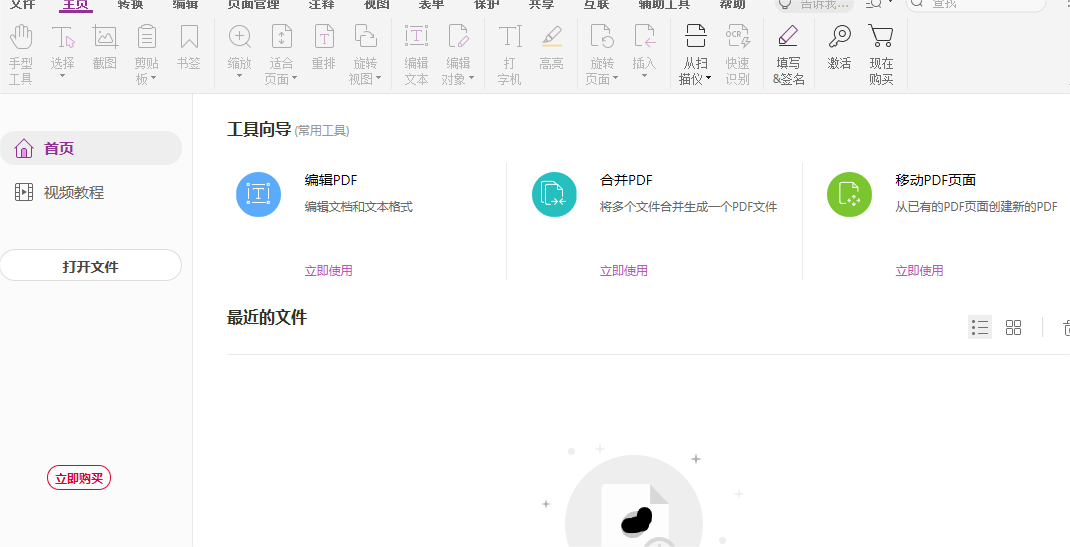Switch to the 页面管理 ribbon tab
1070x547 pixels.
[x=253, y=4]
